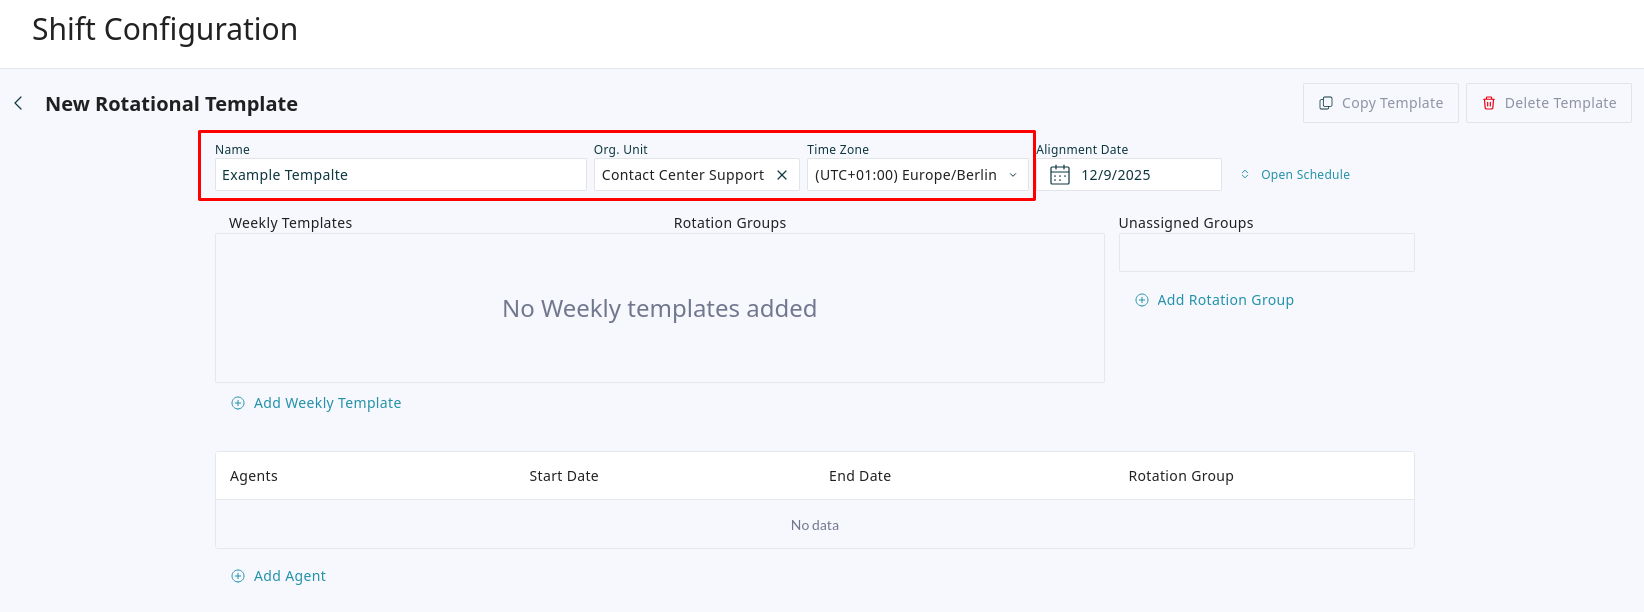The height and width of the screenshot is (612, 1644).
Task: Select the End Date column header
Action: [860, 476]
